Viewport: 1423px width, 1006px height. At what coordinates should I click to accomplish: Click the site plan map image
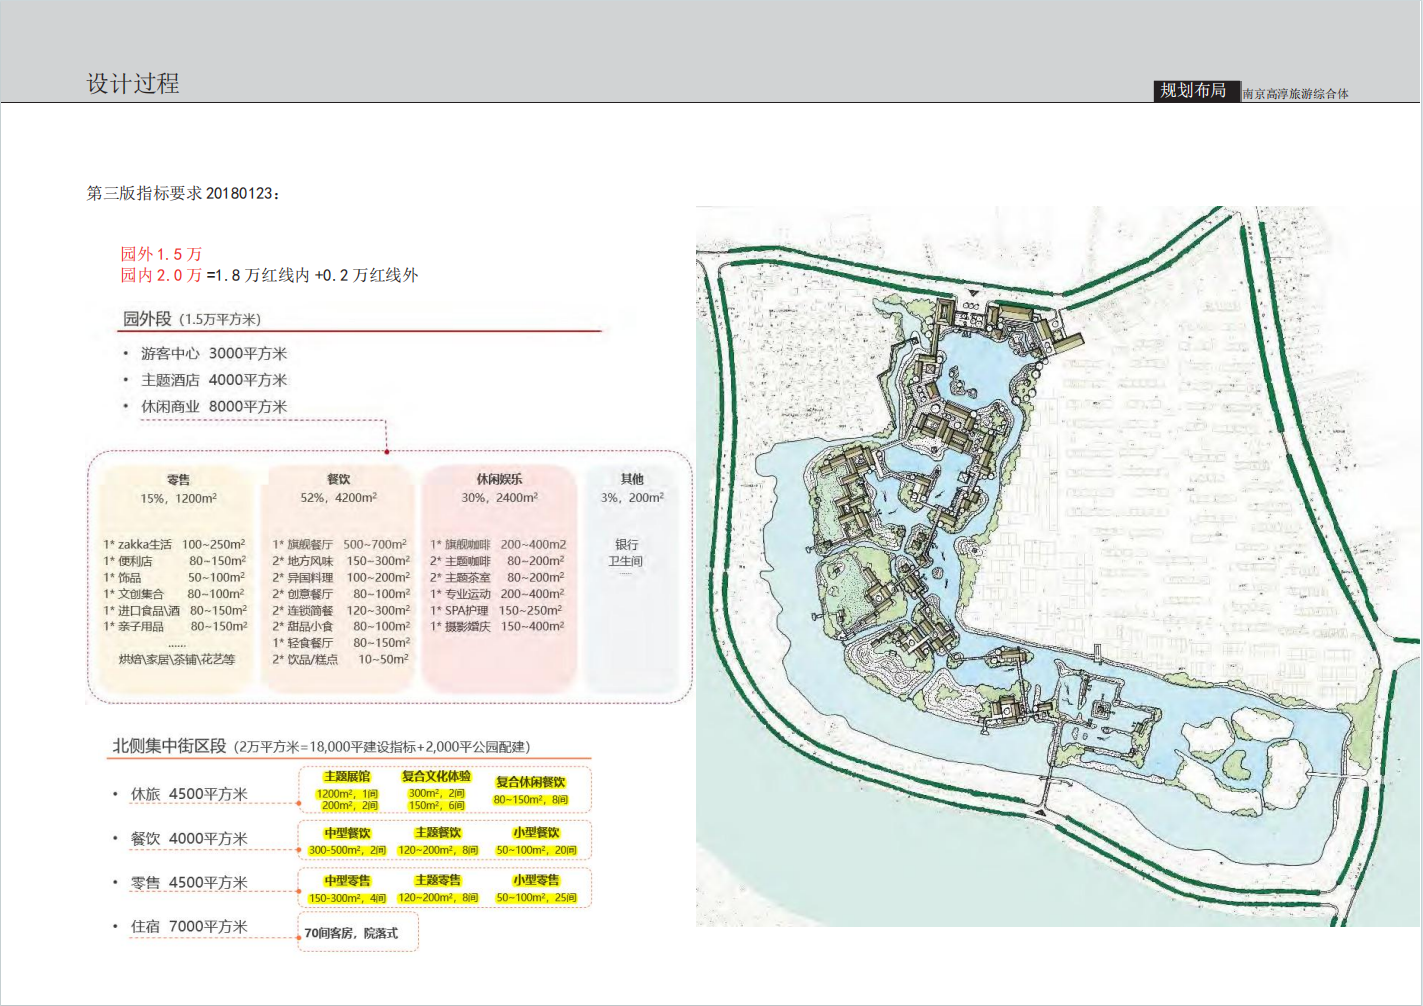coord(1058,566)
